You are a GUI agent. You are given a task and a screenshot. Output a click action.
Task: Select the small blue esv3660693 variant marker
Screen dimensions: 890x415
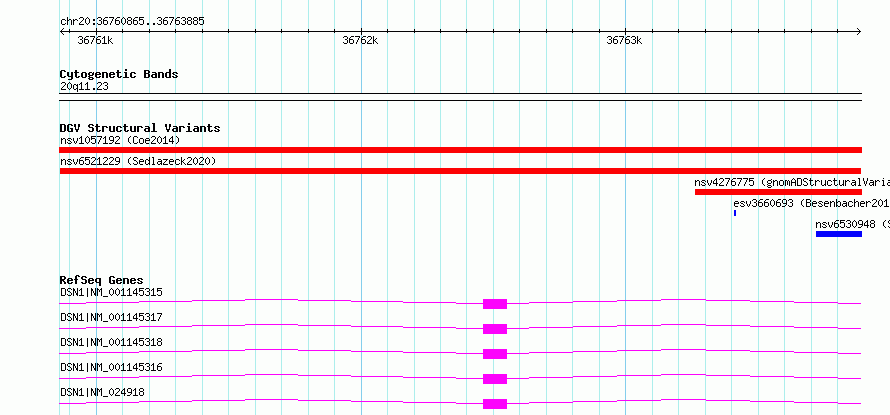735,213
